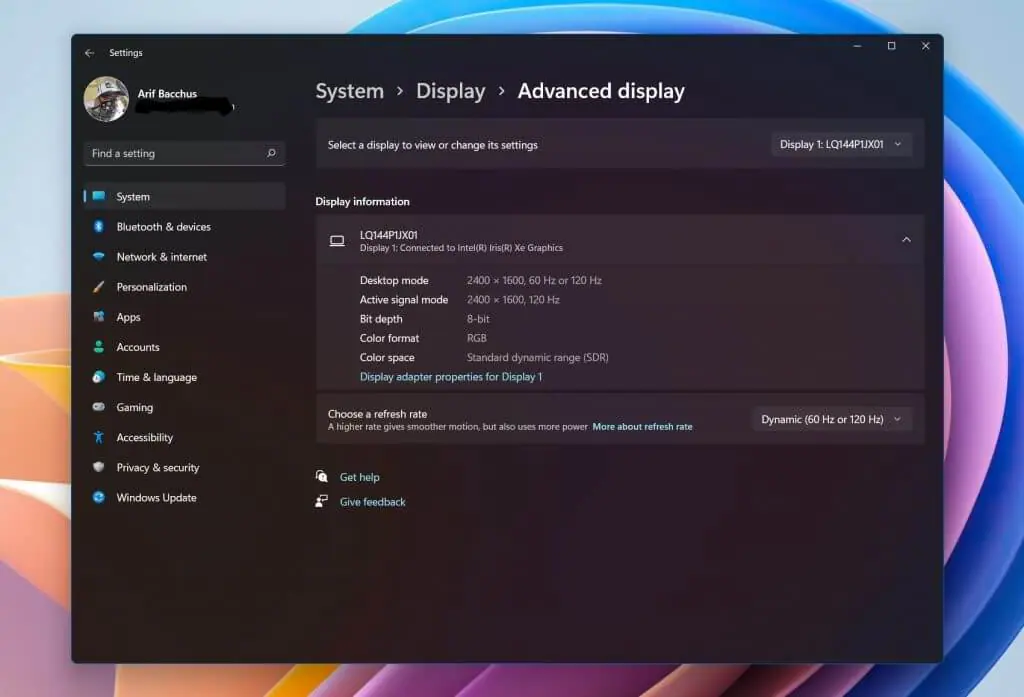Click the Bluetooth icon in sidebar
Image resolution: width=1024 pixels, height=697 pixels.
pos(99,227)
